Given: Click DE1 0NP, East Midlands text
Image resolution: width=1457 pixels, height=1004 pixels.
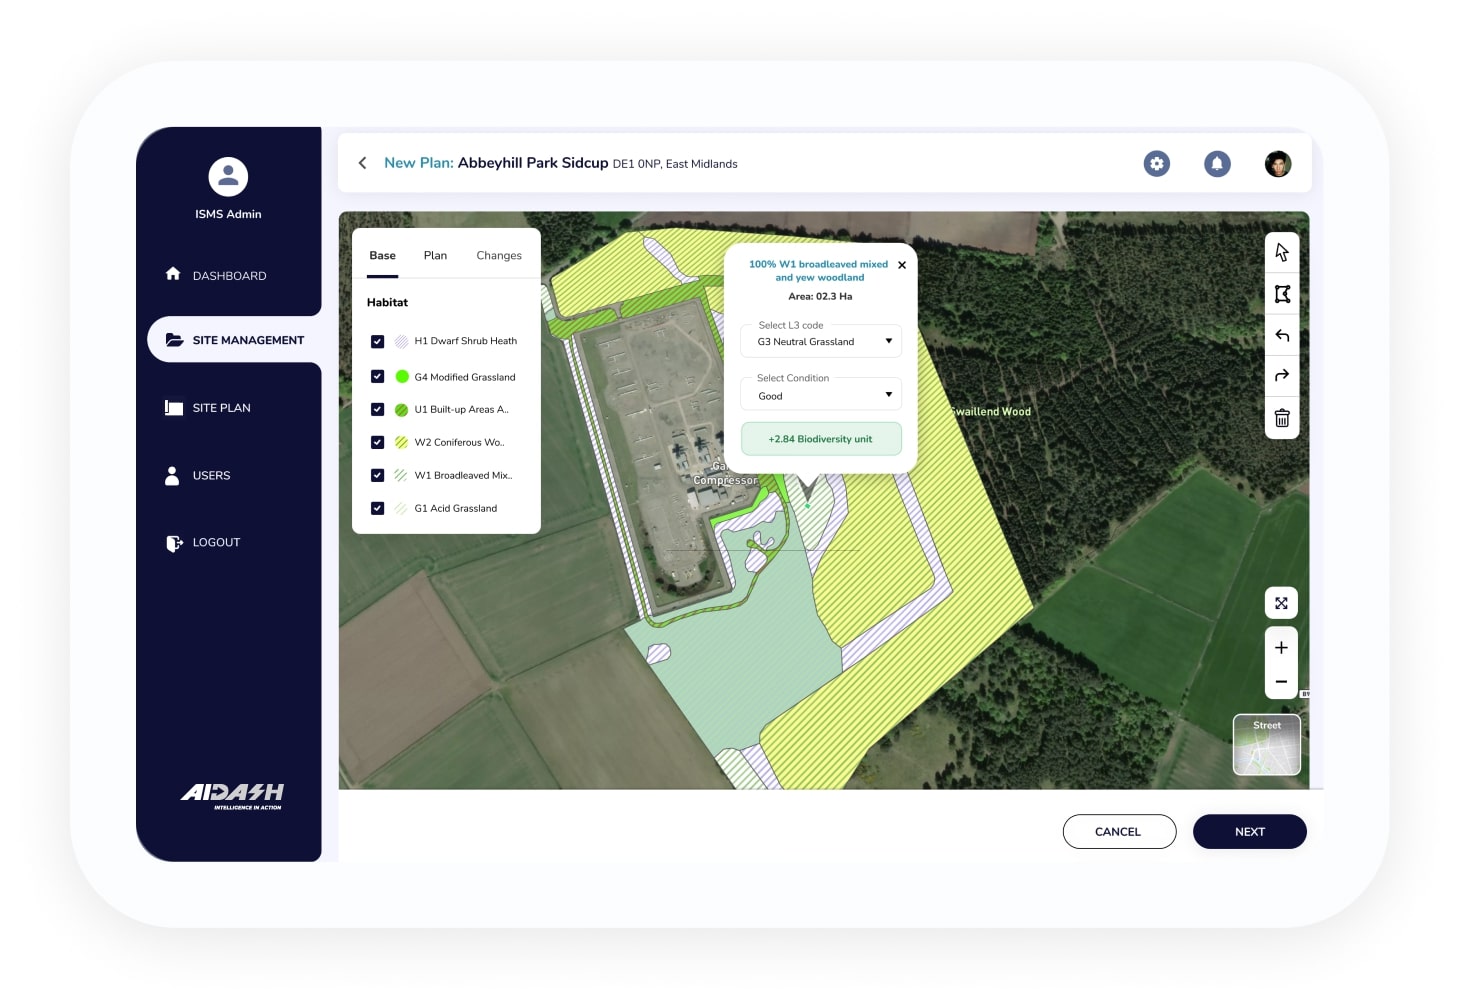Looking at the screenshot, I should click(x=675, y=165).
